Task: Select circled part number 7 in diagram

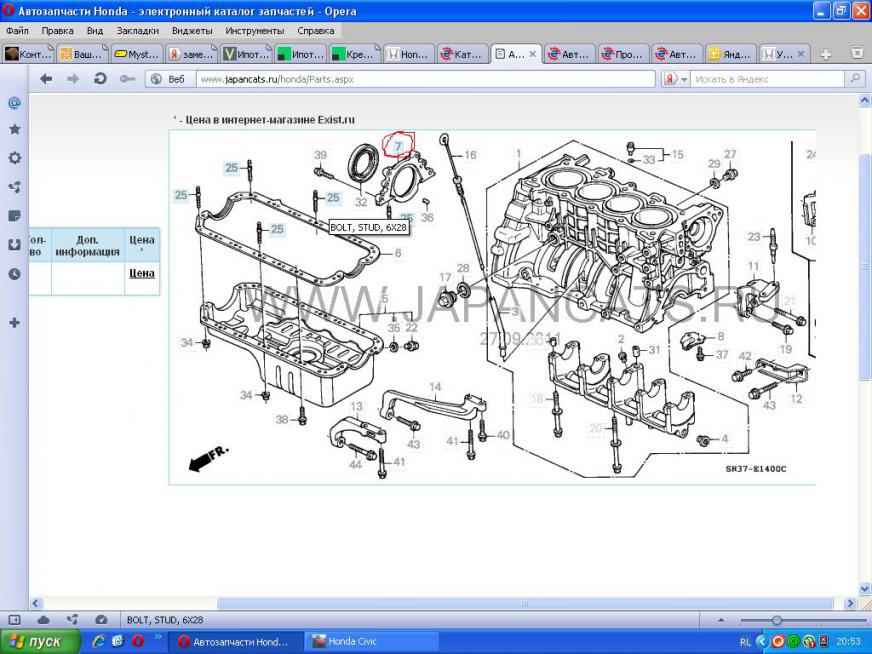Action: click(x=398, y=146)
